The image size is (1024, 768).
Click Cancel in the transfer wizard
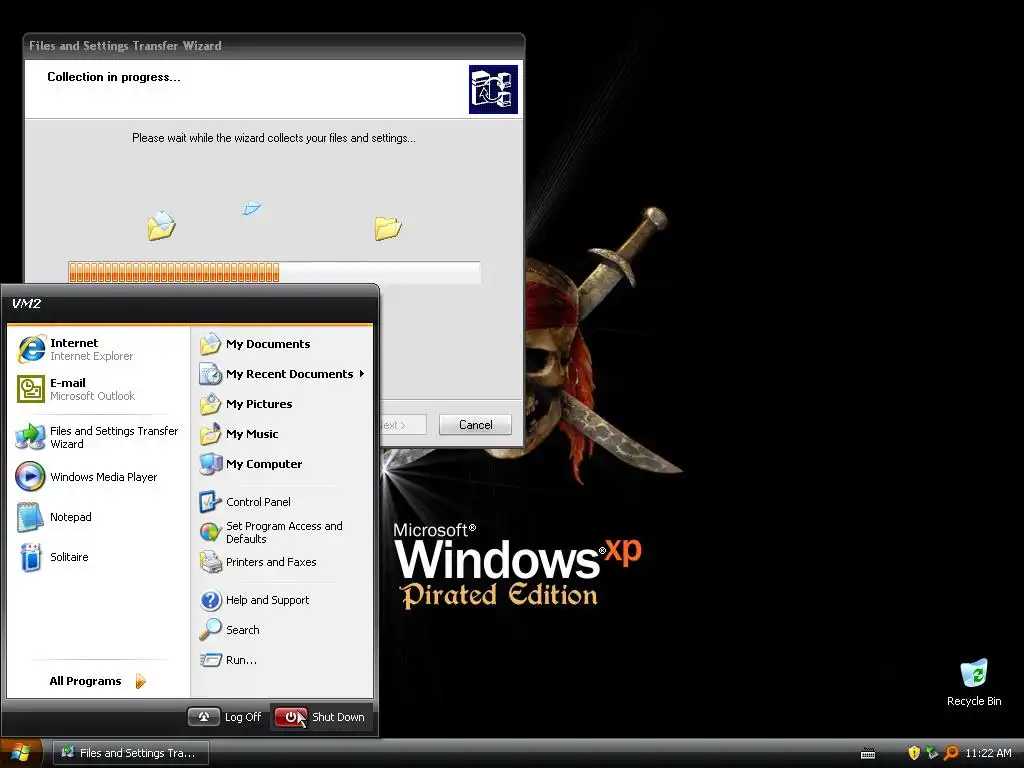pos(475,425)
